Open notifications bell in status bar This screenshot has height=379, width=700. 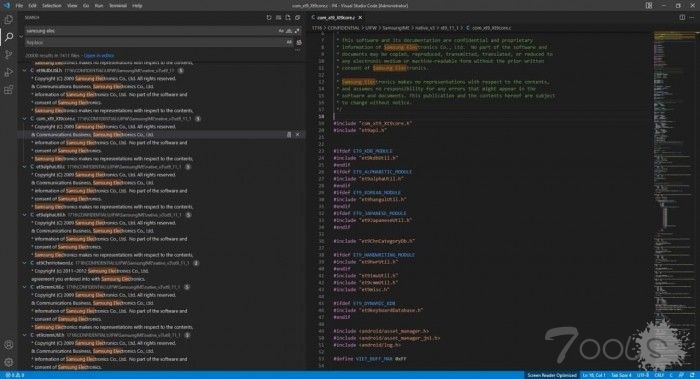coord(692,375)
